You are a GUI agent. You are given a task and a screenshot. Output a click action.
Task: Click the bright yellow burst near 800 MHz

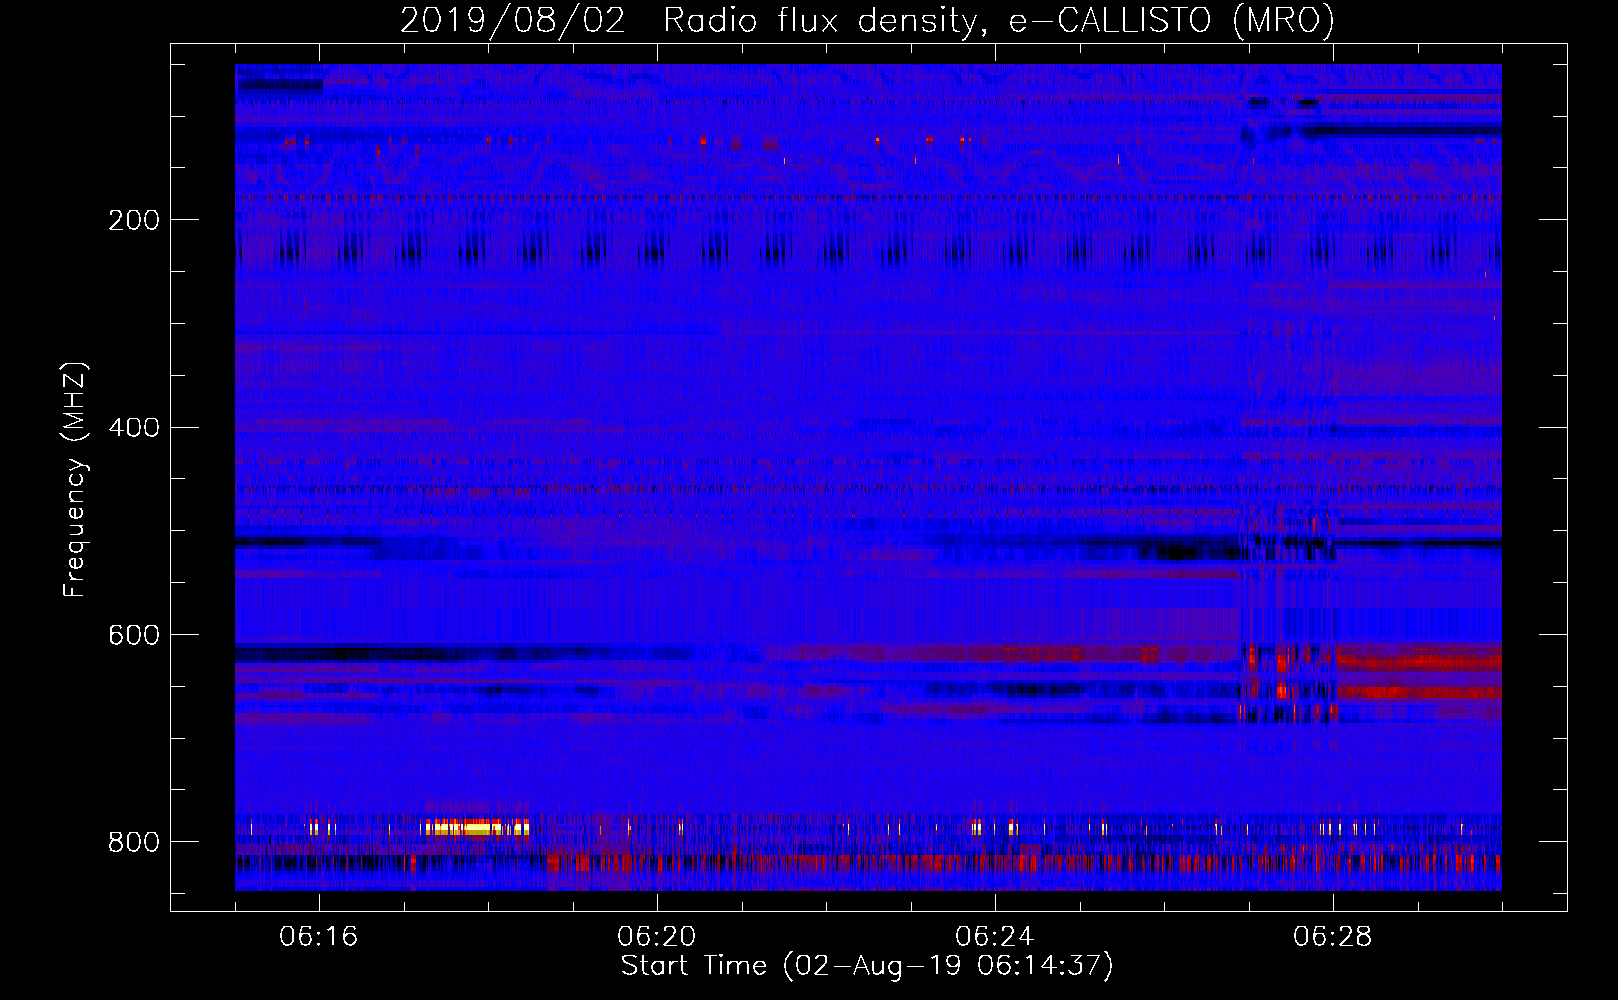click(474, 828)
